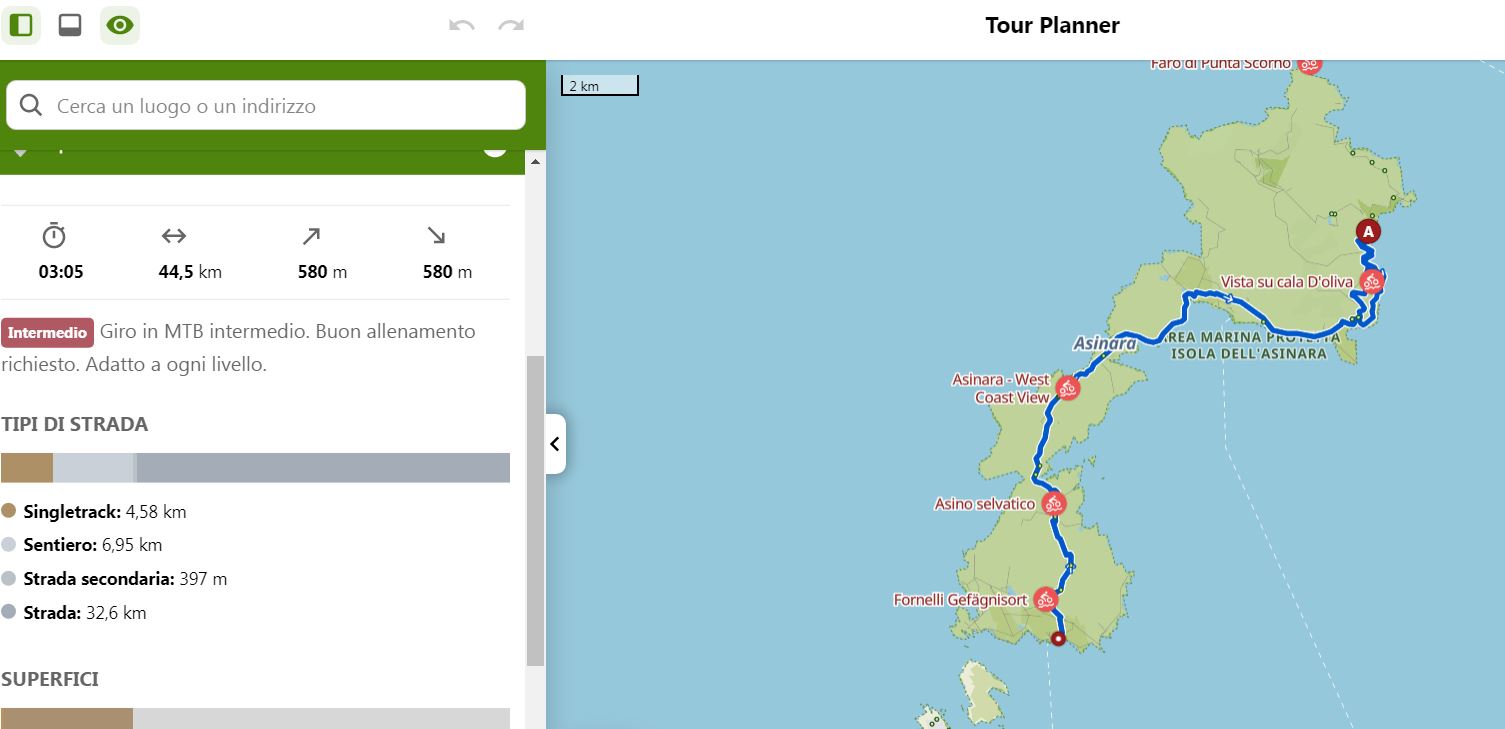Click the route end point marker
The image size is (1505, 729).
[1058, 639]
